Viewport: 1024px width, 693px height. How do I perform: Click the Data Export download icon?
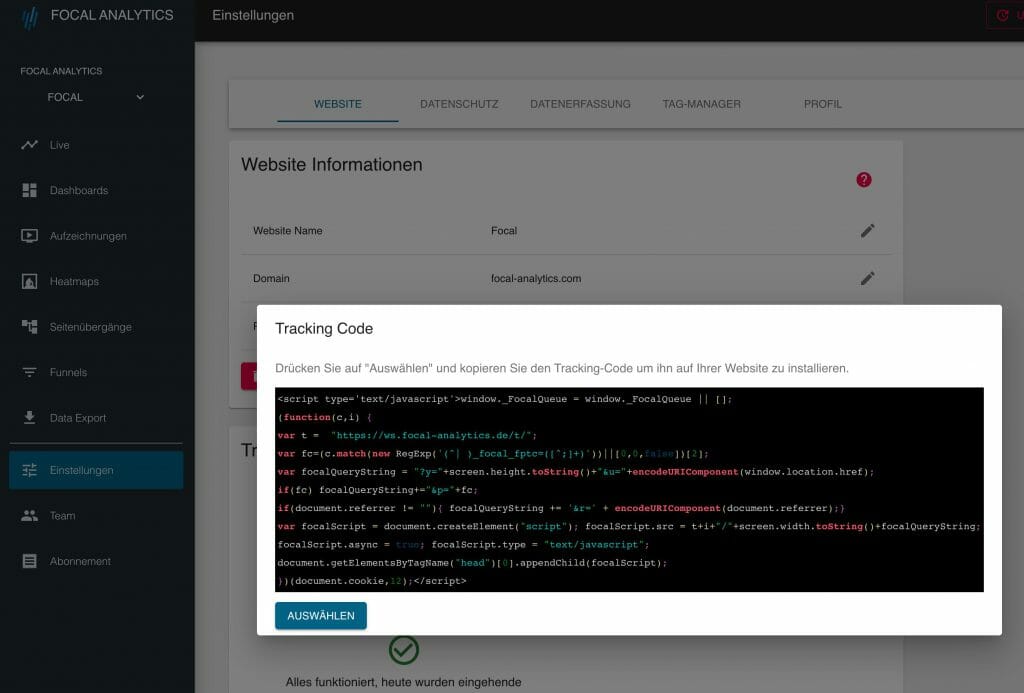point(29,417)
